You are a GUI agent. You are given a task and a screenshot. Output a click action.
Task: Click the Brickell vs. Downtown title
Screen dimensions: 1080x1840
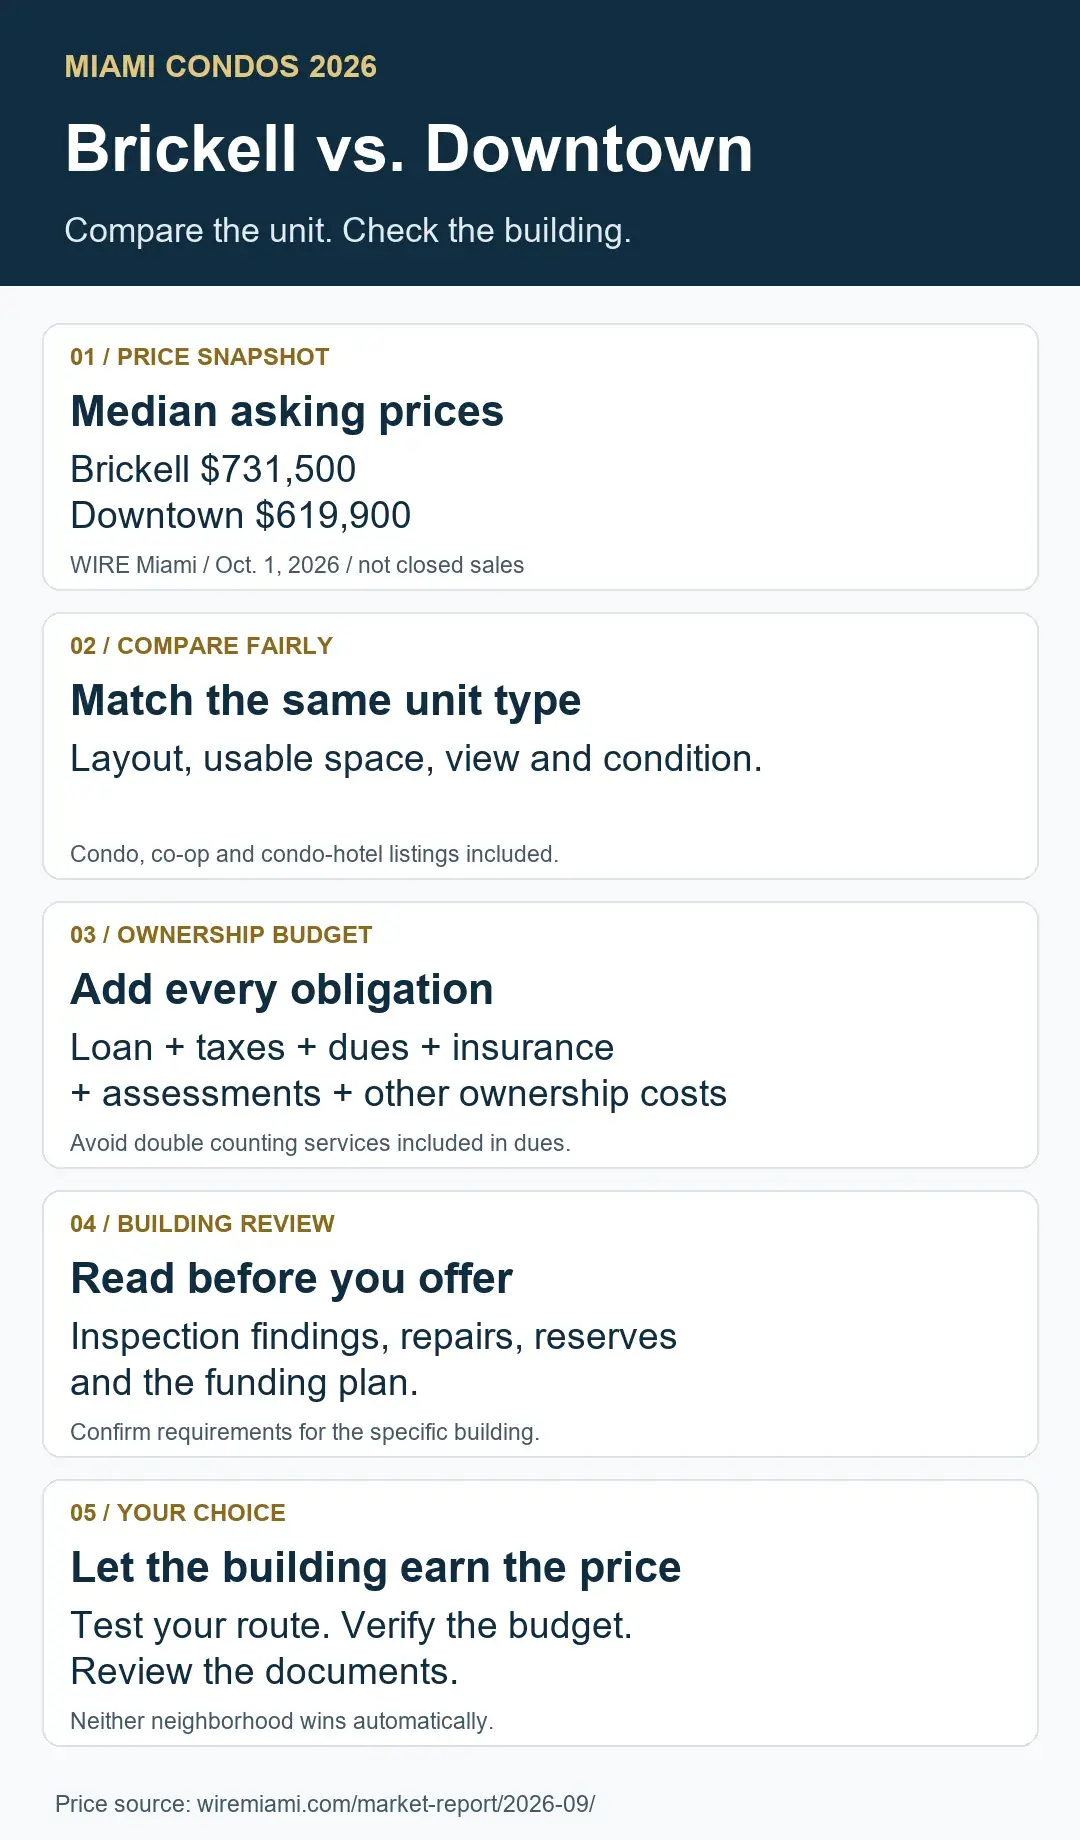point(409,149)
